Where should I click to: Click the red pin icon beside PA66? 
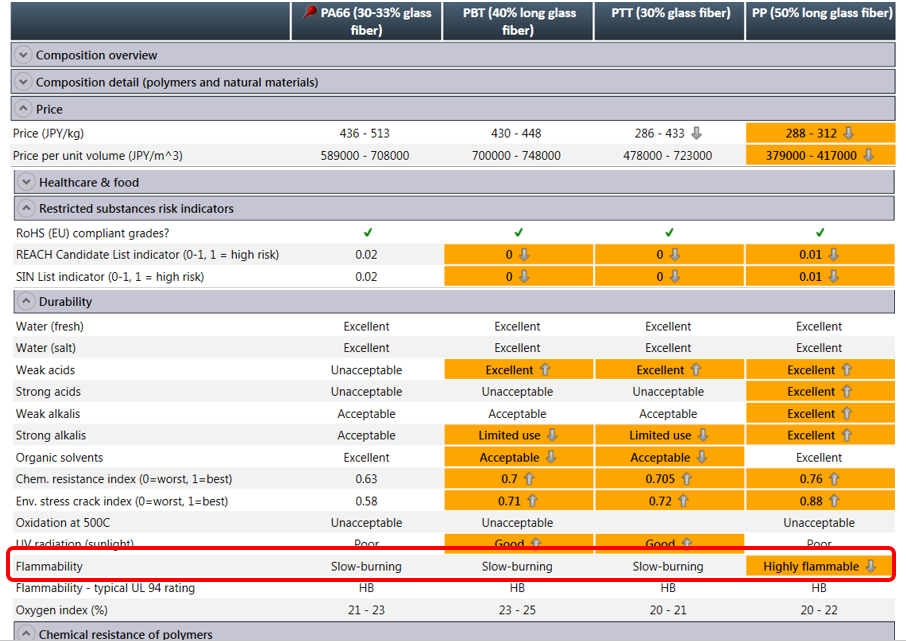pyautogui.click(x=310, y=12)
